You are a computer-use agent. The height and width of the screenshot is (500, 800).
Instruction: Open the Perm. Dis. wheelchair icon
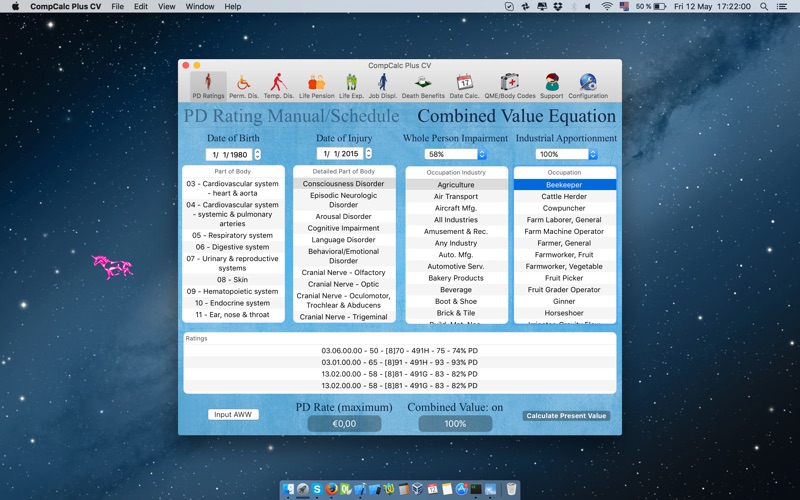click(243, 86)
